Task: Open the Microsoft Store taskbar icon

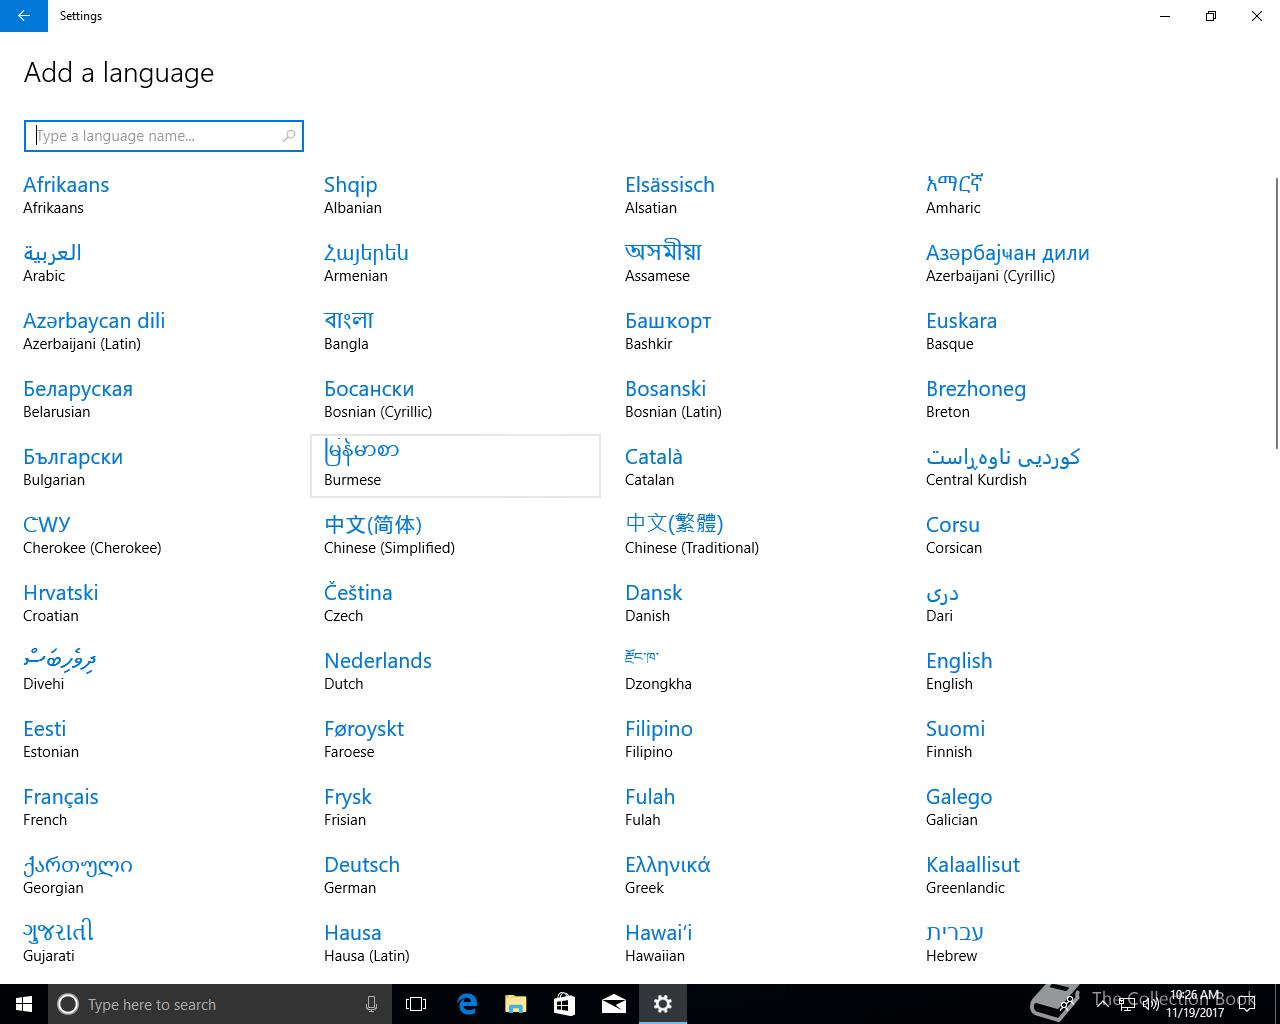Action: tap(564, 1004)
